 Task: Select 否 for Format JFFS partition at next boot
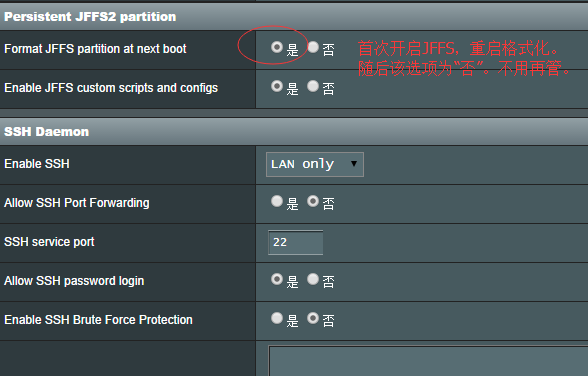point(313,47)
